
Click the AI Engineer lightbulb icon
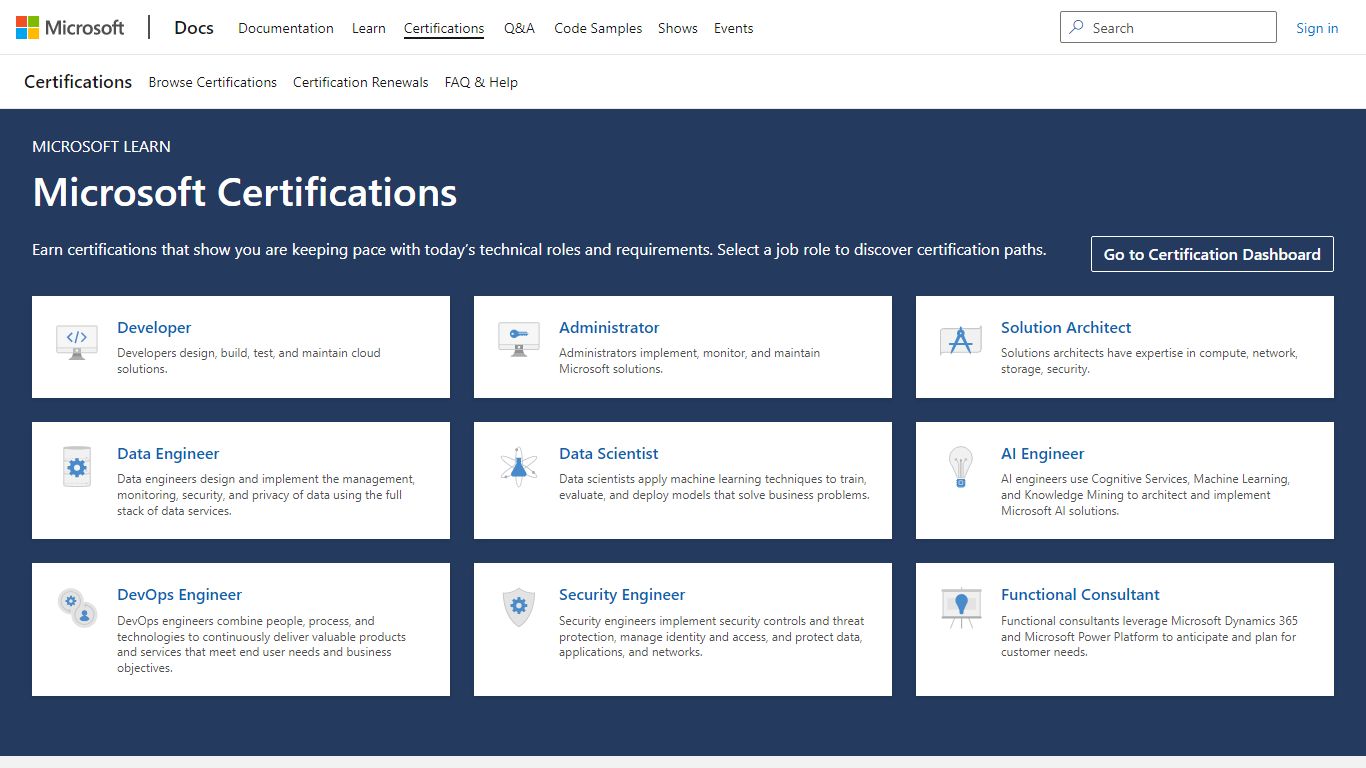coord(961,467)
